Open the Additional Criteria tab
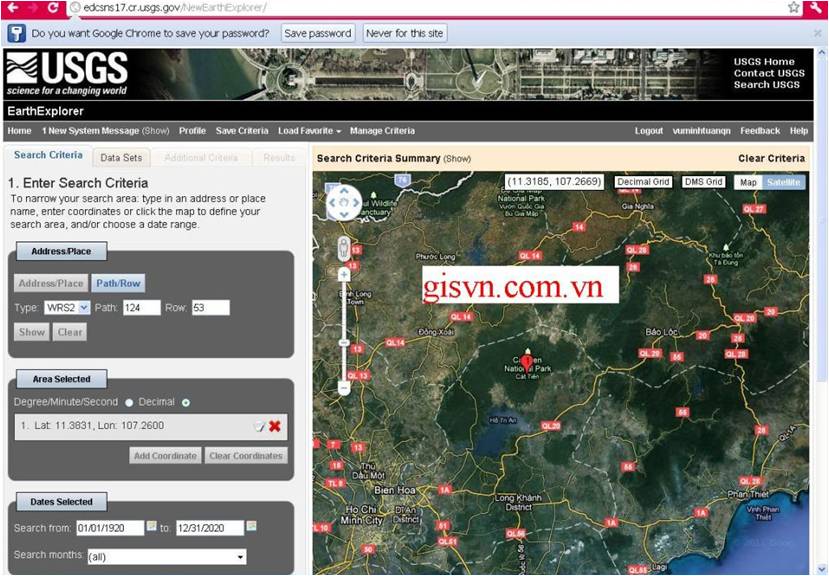The image size is (829, 576). (201, 158)
